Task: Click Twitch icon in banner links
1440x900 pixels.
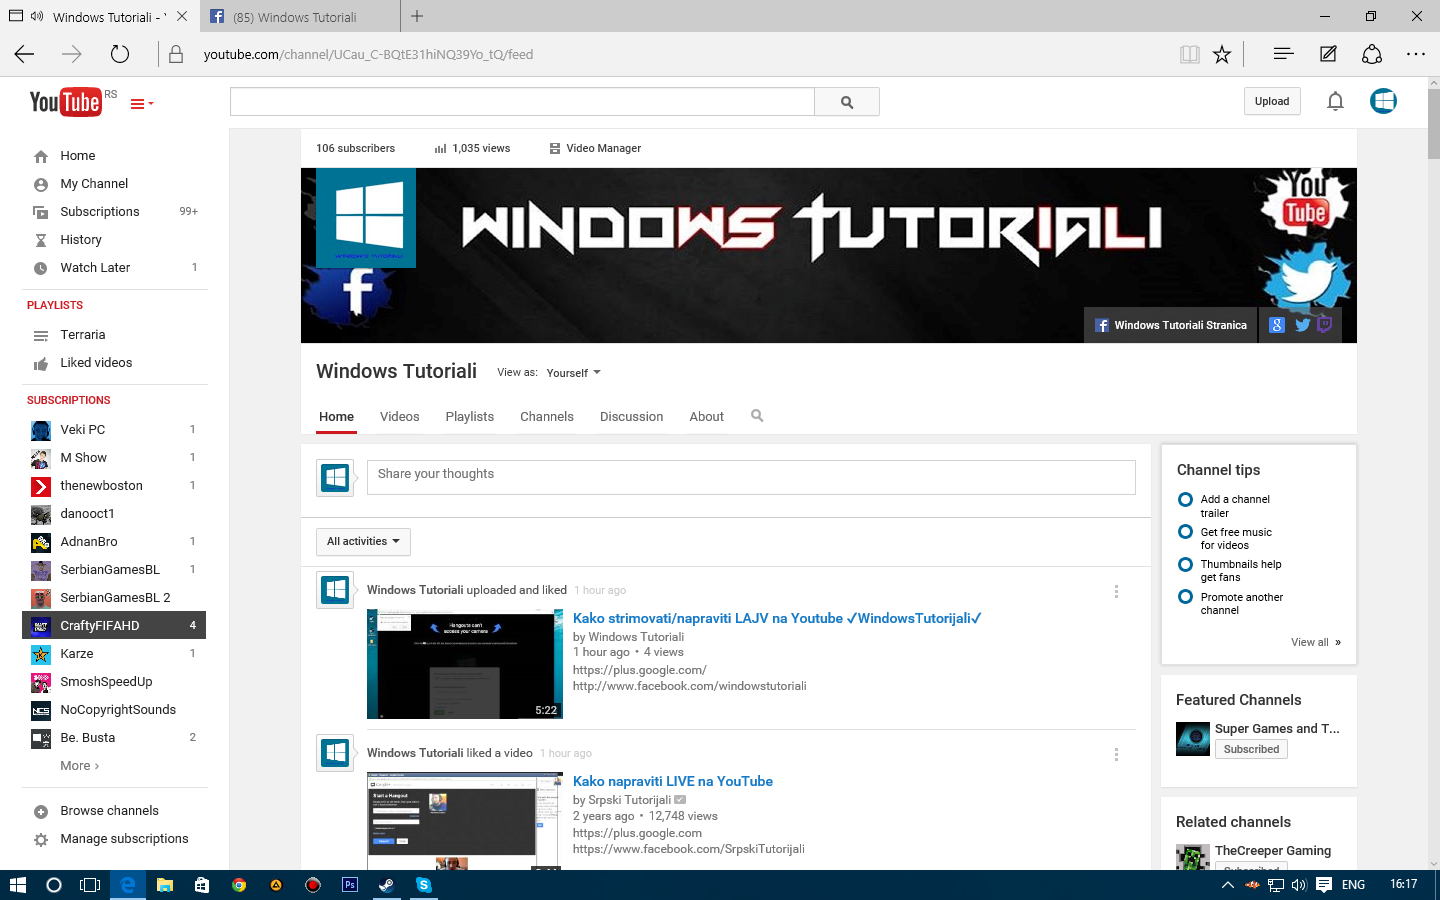Action: click(1325, 325)
